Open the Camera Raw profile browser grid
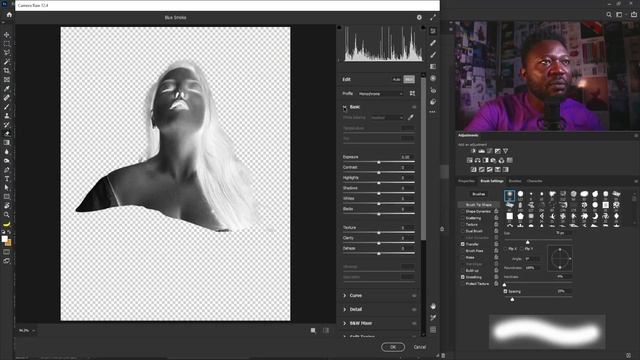 tap(412, 93)
